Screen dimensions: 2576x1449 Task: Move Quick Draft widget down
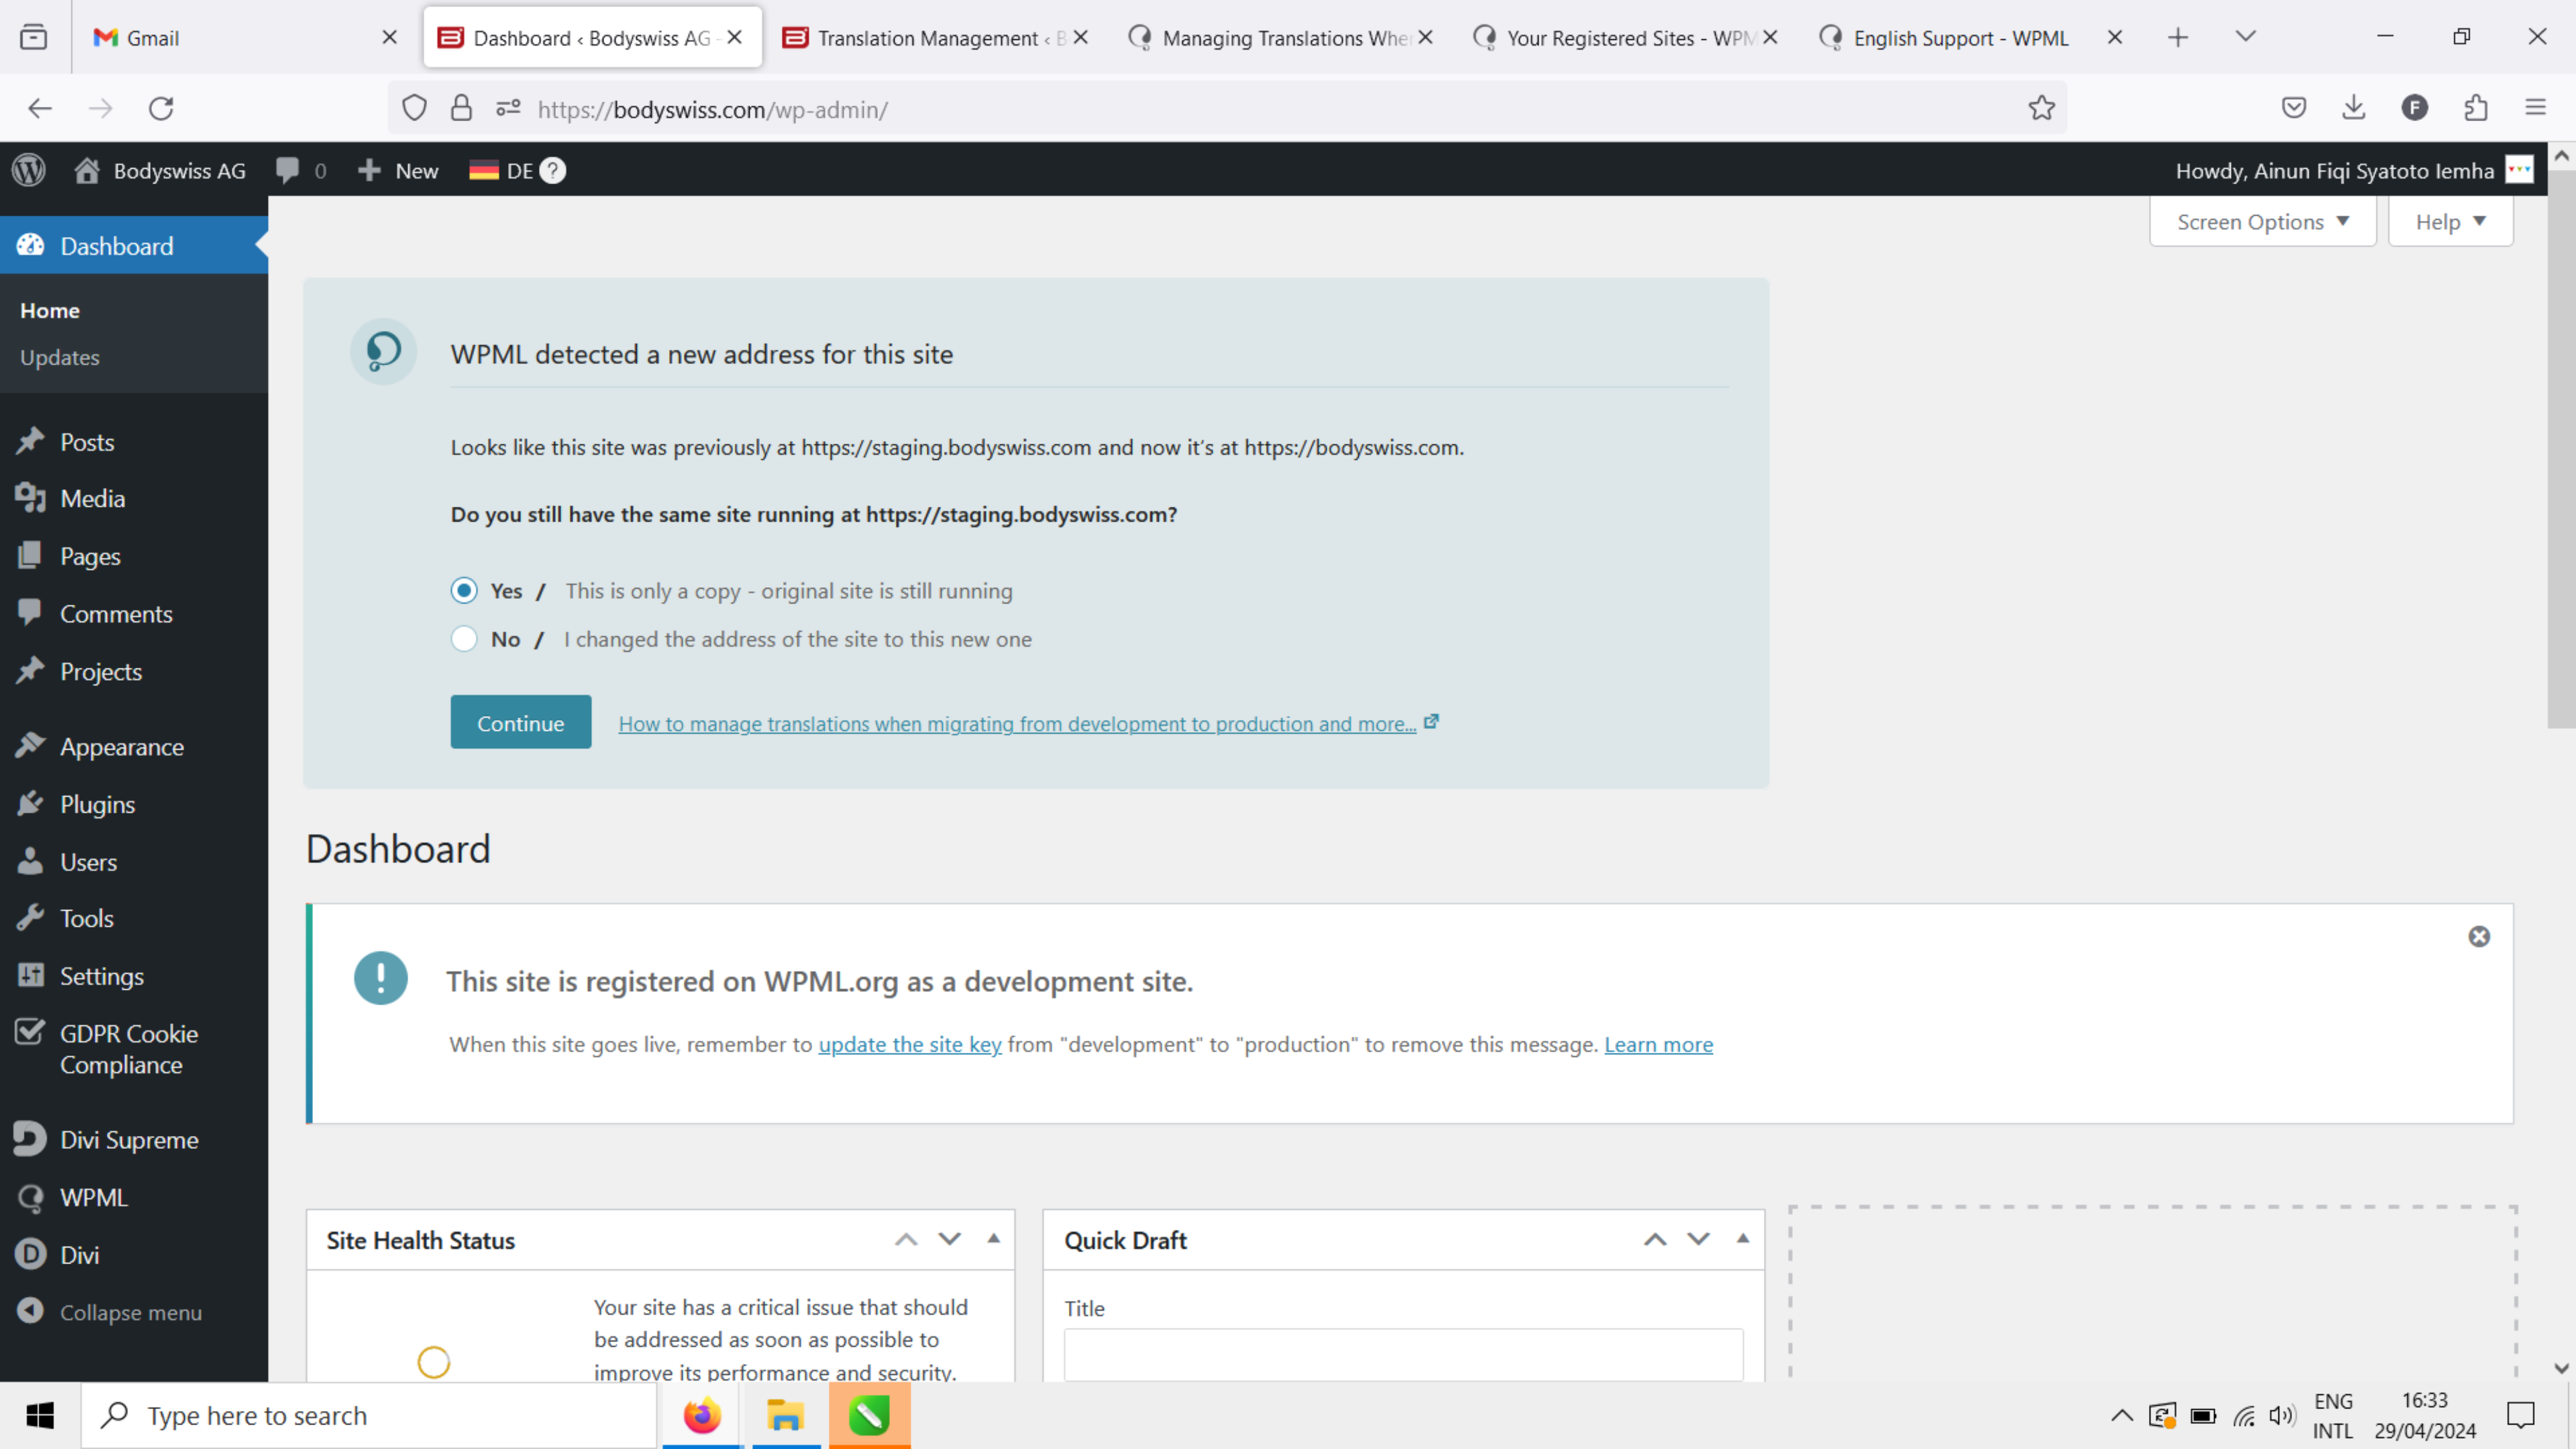(x=1698, y=1240)
